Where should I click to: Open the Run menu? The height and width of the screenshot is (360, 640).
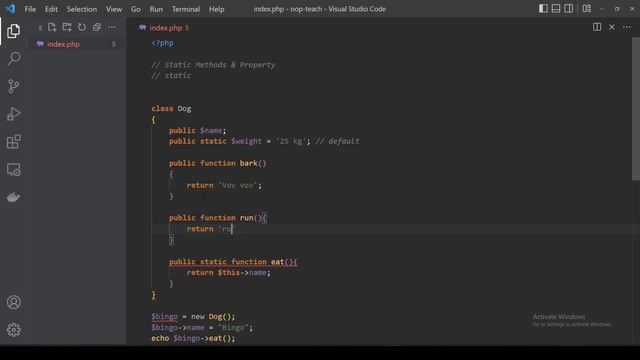[x=156, y=9]
